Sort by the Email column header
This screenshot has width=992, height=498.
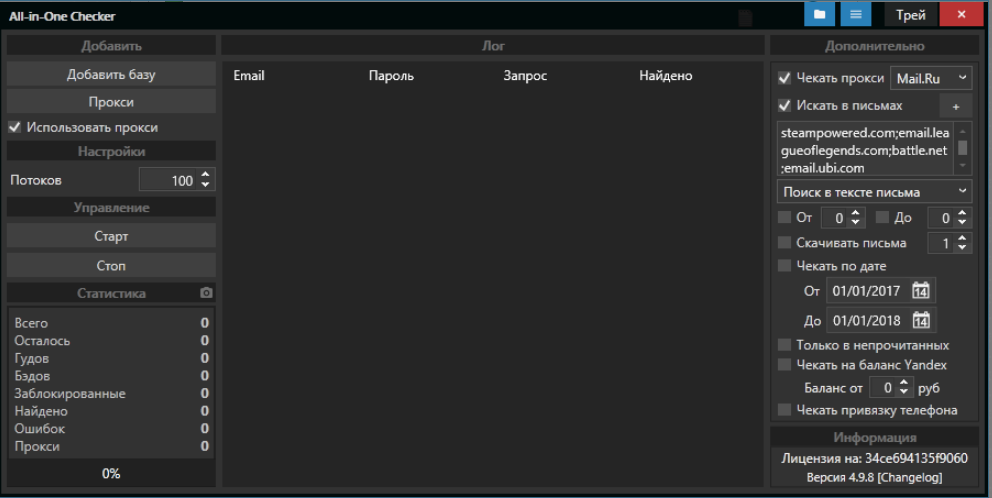click(x=249, y=76)
